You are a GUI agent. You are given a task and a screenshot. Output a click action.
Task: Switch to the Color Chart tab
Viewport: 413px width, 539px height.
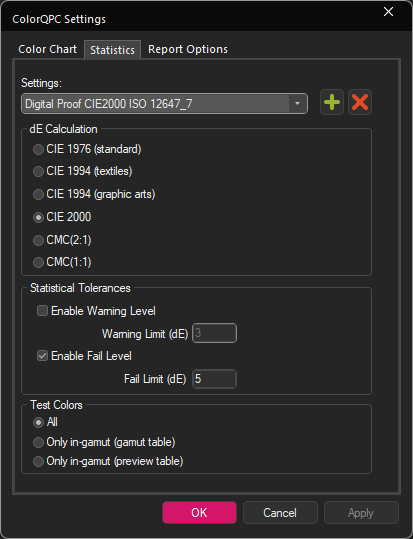pos(47,49)
